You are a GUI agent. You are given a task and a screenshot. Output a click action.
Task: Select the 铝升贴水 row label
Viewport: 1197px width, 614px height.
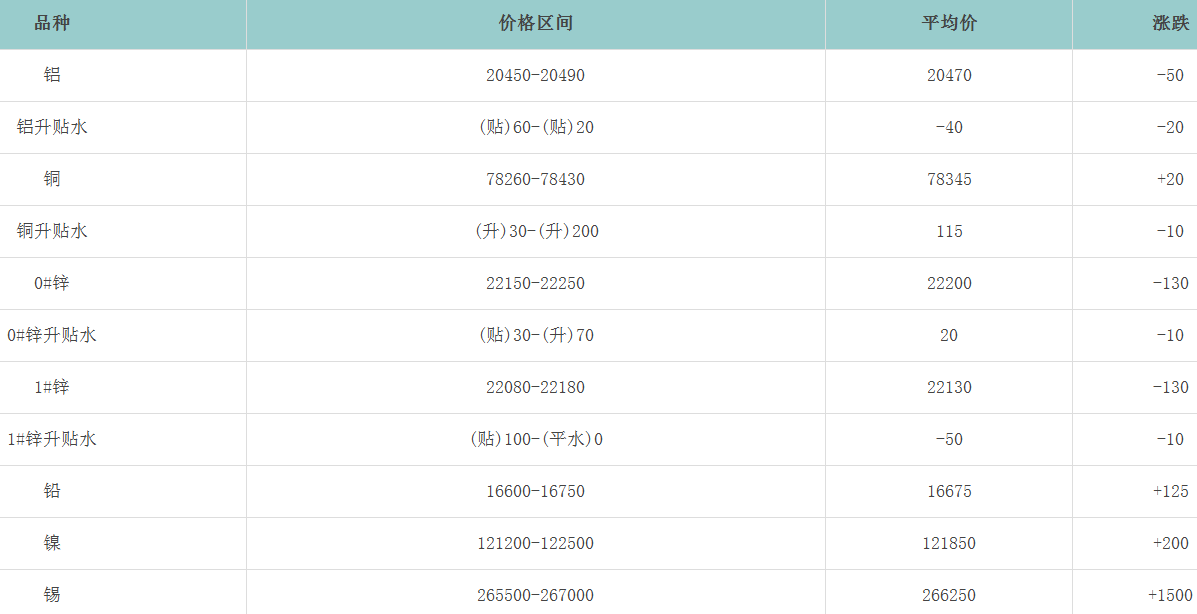pyautogui.click(x=52, y=127)
